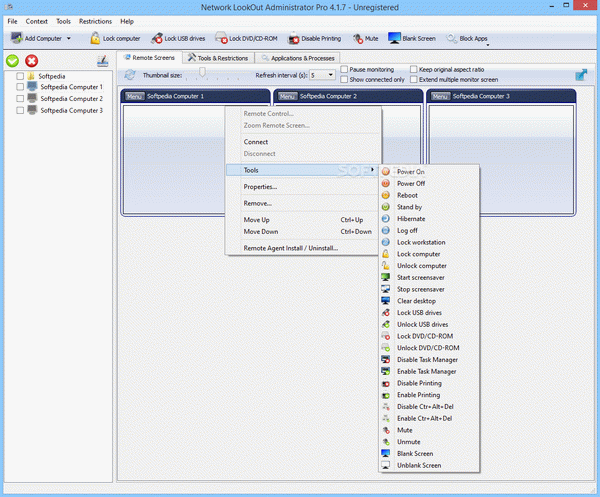The height and width of the screenshot is (497, 600).
Task: Click the red X deselect-all icon
Action: pos(31,61)
